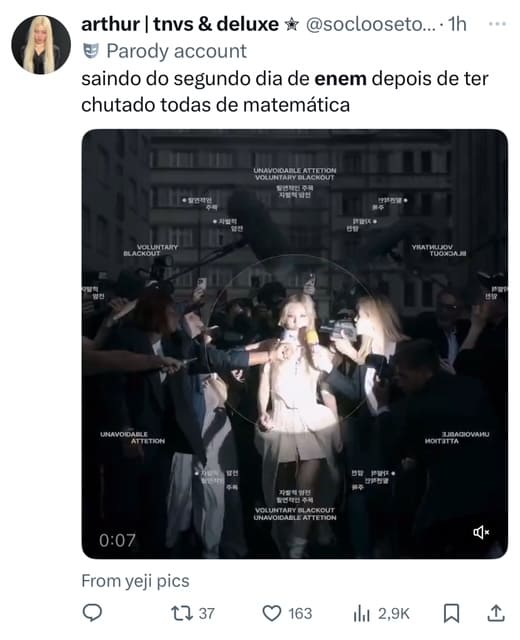Click the parody mask icon
Image resolution: width=520 pixels, height=640 pixels.
(x=91, y=51)
